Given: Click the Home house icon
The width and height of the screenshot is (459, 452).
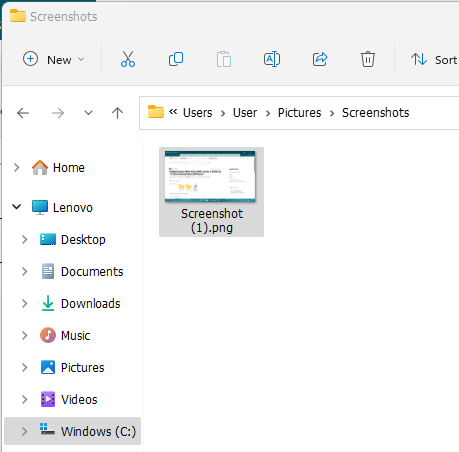Looking at the screenshot, I should (x=40, y=167).
